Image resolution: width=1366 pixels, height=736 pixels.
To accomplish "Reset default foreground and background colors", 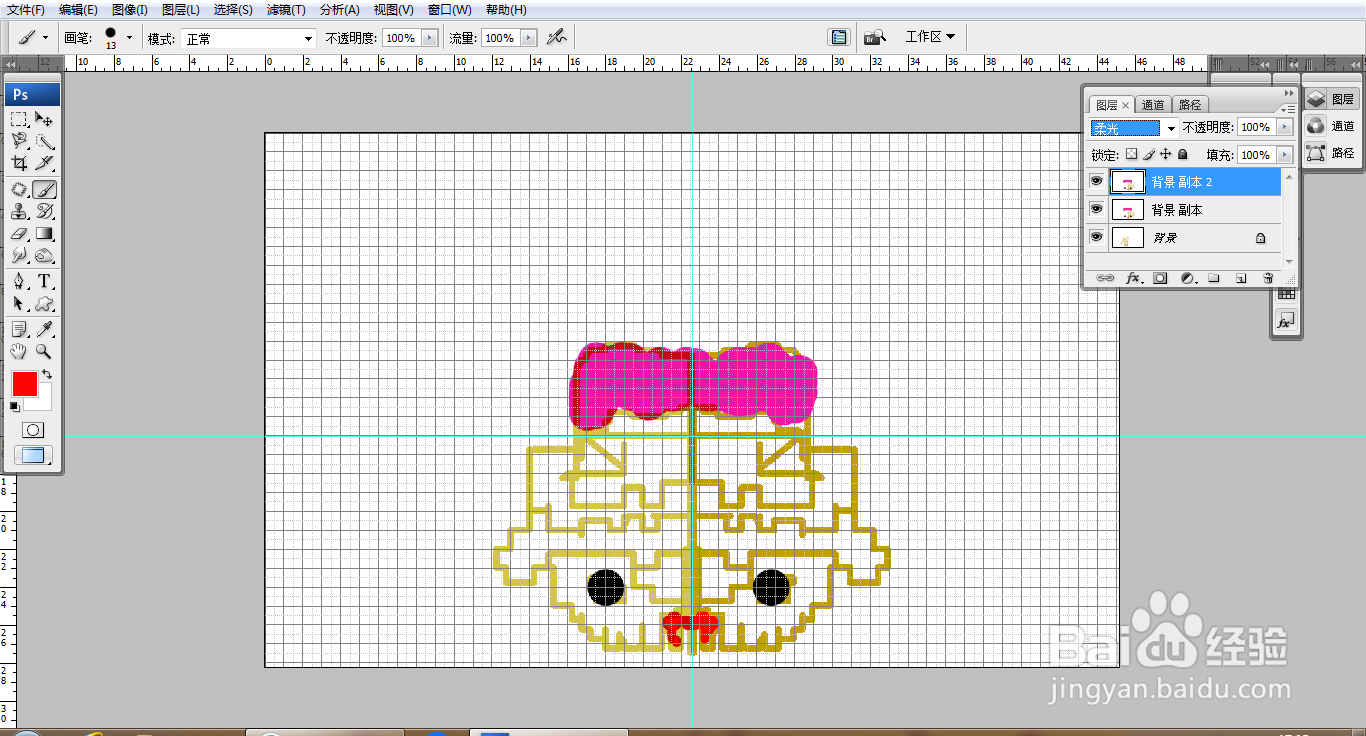I will click(15, 406).
